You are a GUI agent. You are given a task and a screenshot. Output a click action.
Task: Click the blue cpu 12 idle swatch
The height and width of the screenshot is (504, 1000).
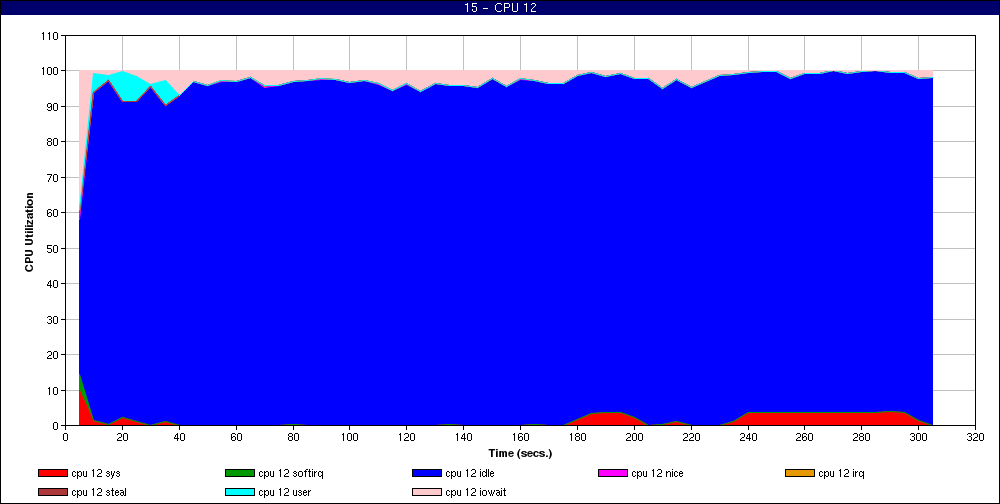[427, 473]
